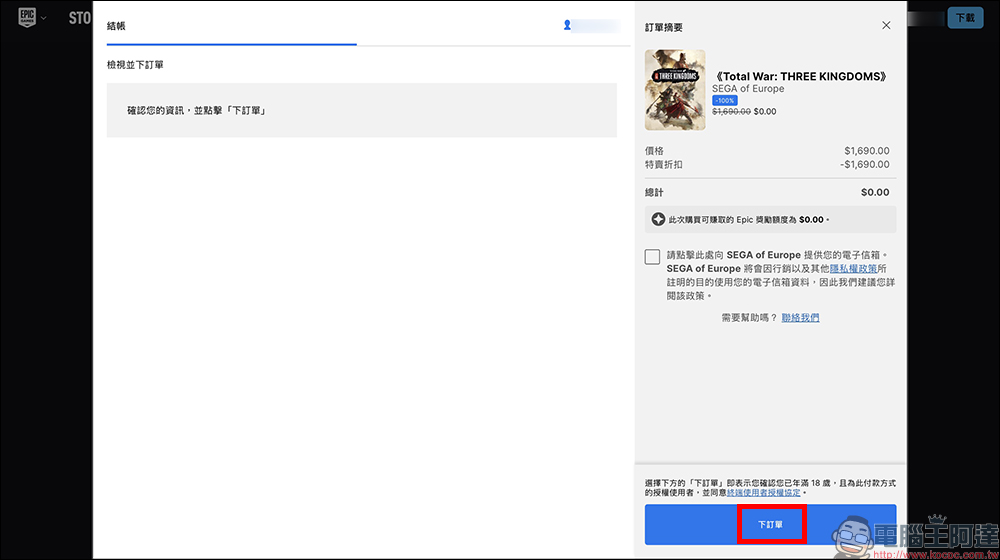This screenshot has height=560, width=1000.
Task: Open the 隱私權政策 privacy policy link
Action: pyautogui.click(x=853, y=269)
